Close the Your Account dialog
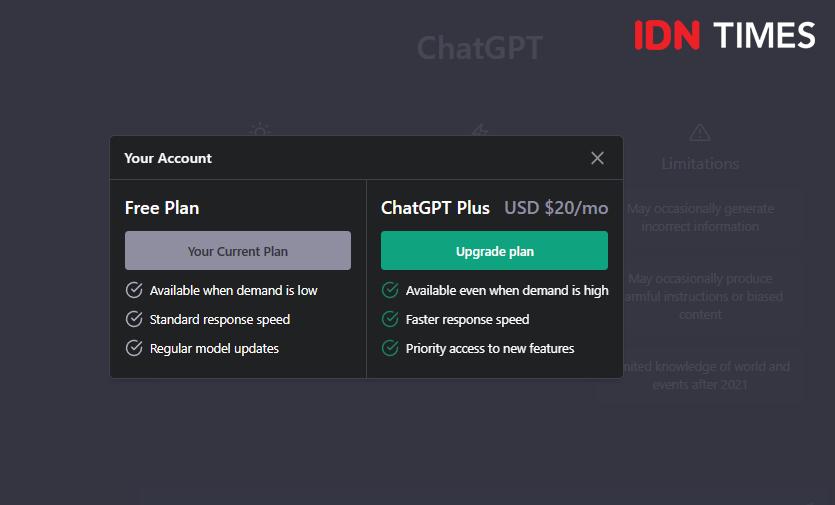This screenshot has height=505, width=835. tap(597, 158)
